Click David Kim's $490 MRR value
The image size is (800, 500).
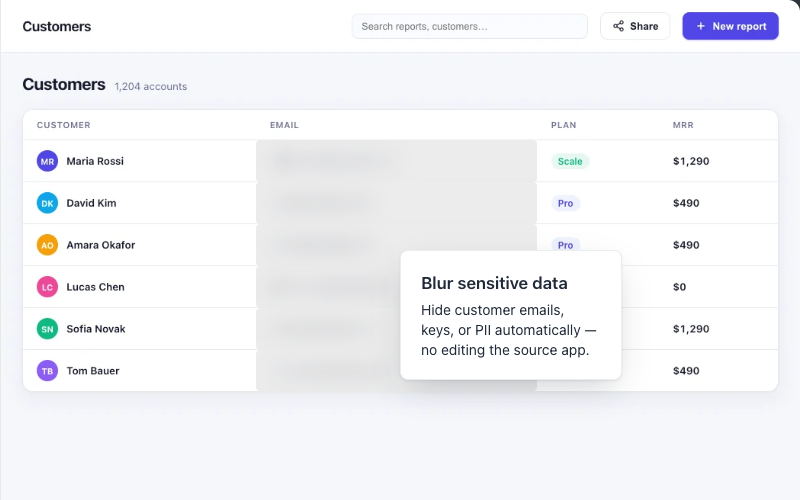pyautogui.click(x=686, y=203)
